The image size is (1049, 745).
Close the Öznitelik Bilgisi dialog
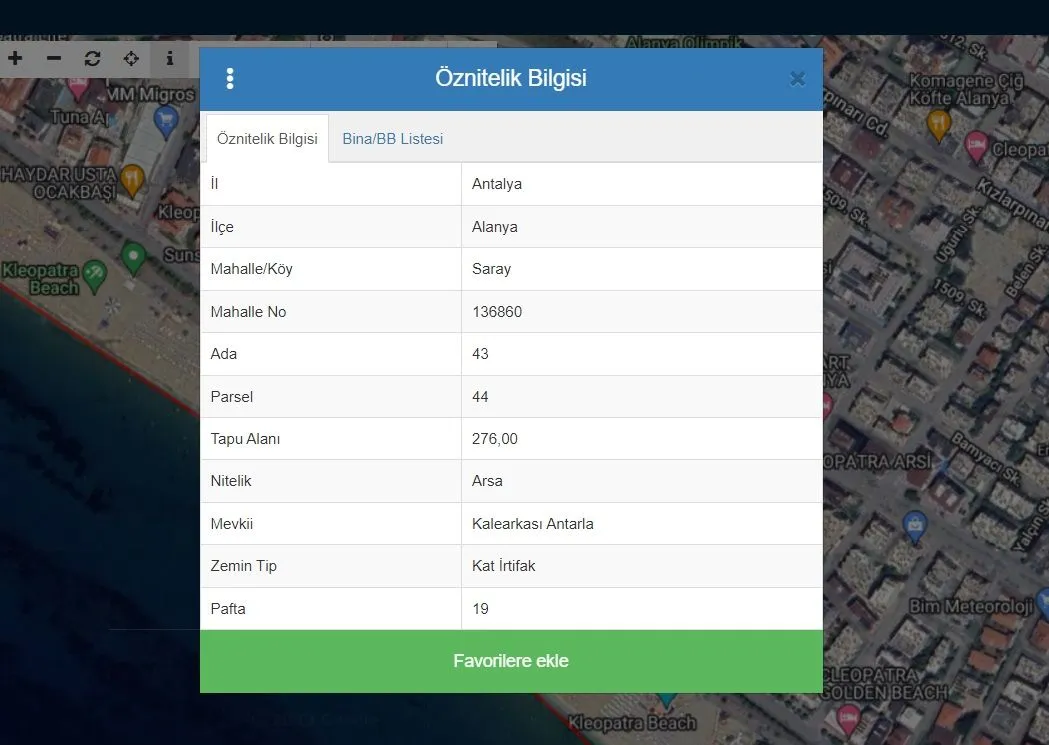pos(797,79)
